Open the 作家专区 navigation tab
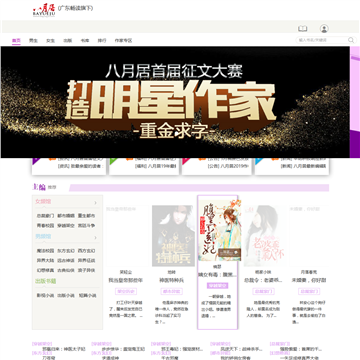The height and width of the screenshot is (360, 360). [123, 40]
